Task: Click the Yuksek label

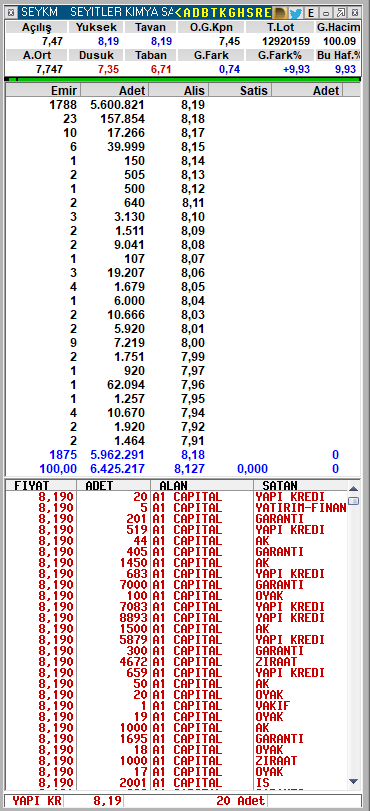Action: [96, 27]
